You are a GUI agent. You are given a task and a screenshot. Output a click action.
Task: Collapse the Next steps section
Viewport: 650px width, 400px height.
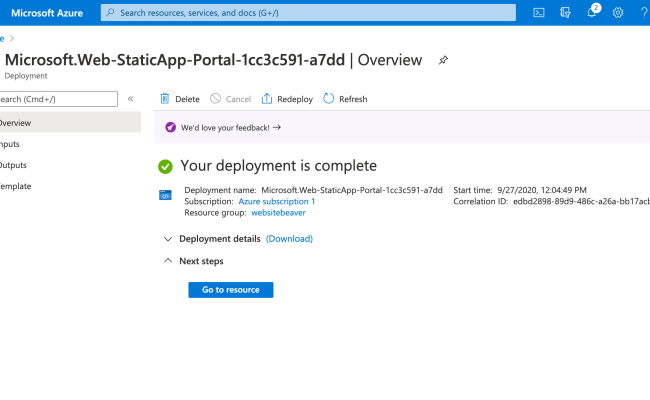[x=168, y=261]
